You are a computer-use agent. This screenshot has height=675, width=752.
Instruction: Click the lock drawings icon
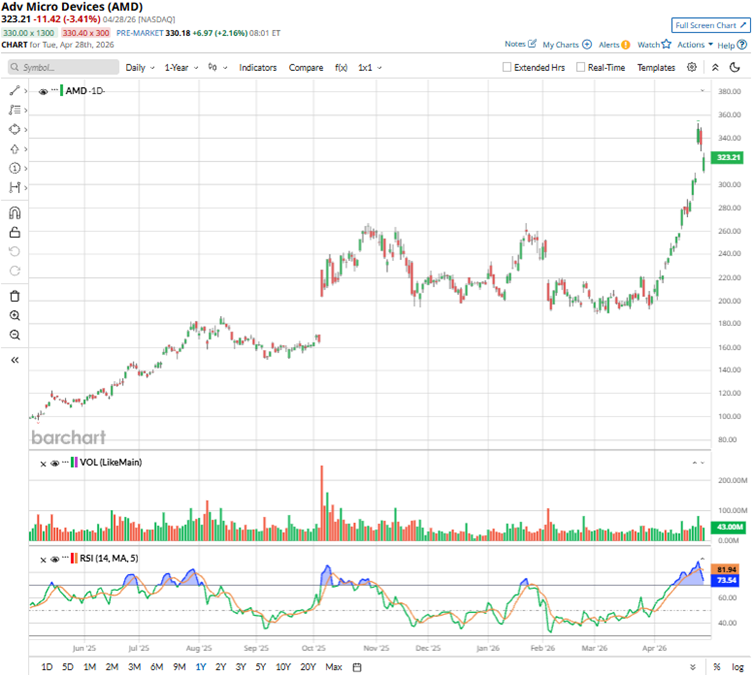tap(14, 232)
